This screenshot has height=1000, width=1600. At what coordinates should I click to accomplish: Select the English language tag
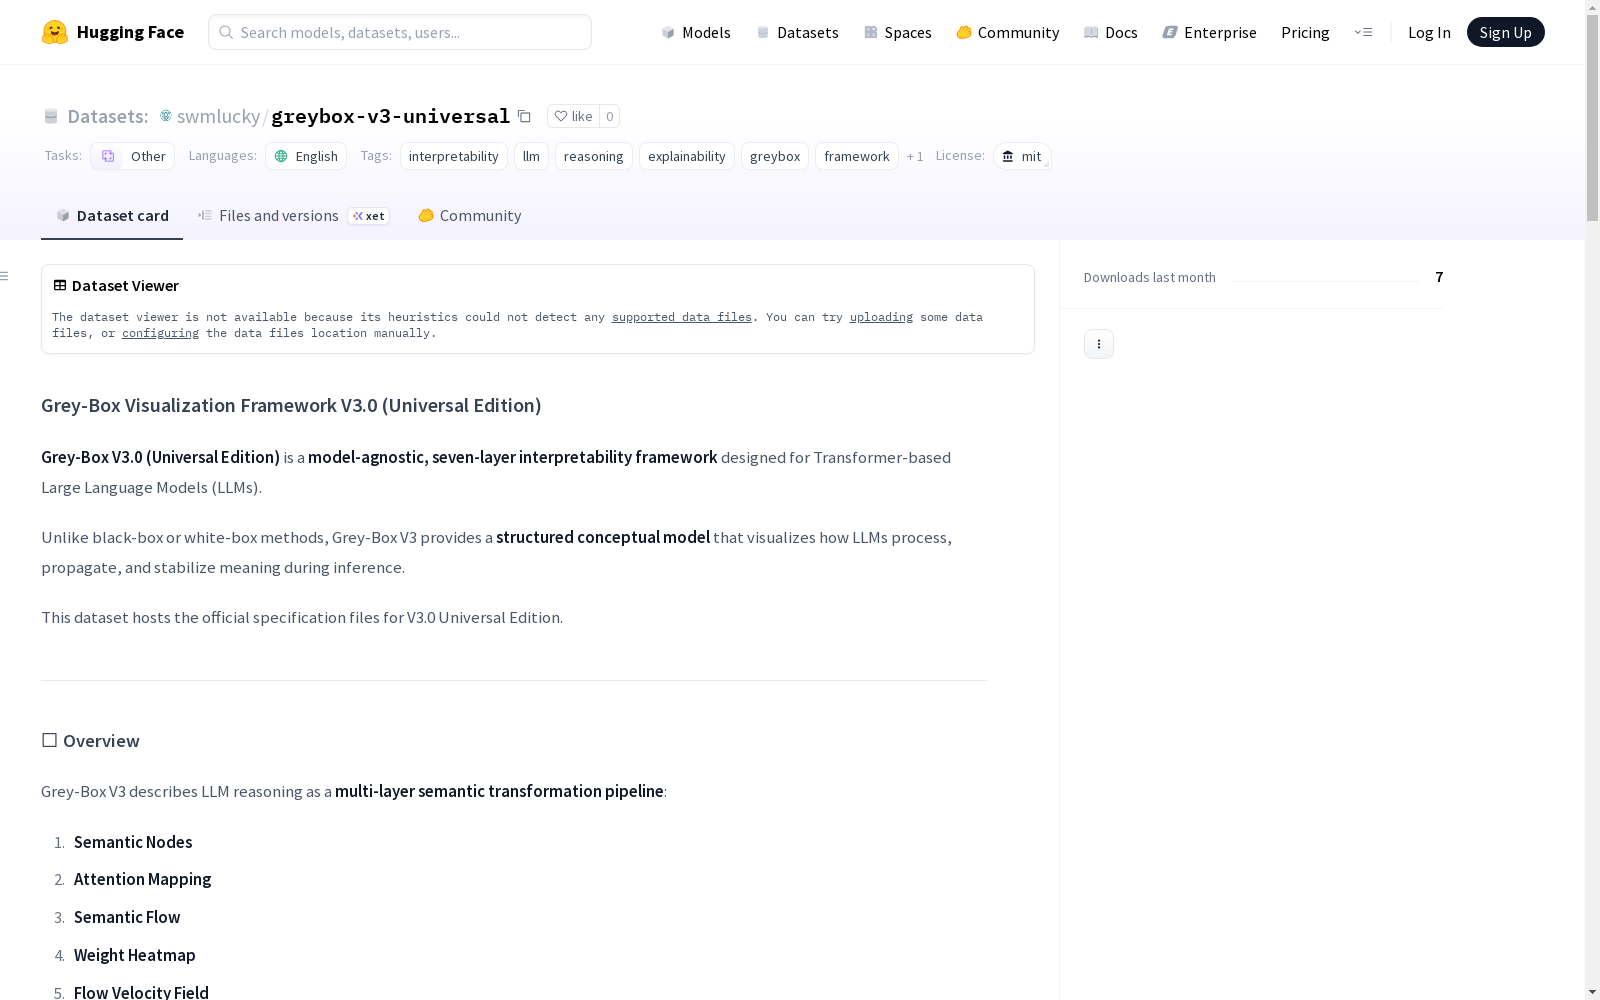306,156
